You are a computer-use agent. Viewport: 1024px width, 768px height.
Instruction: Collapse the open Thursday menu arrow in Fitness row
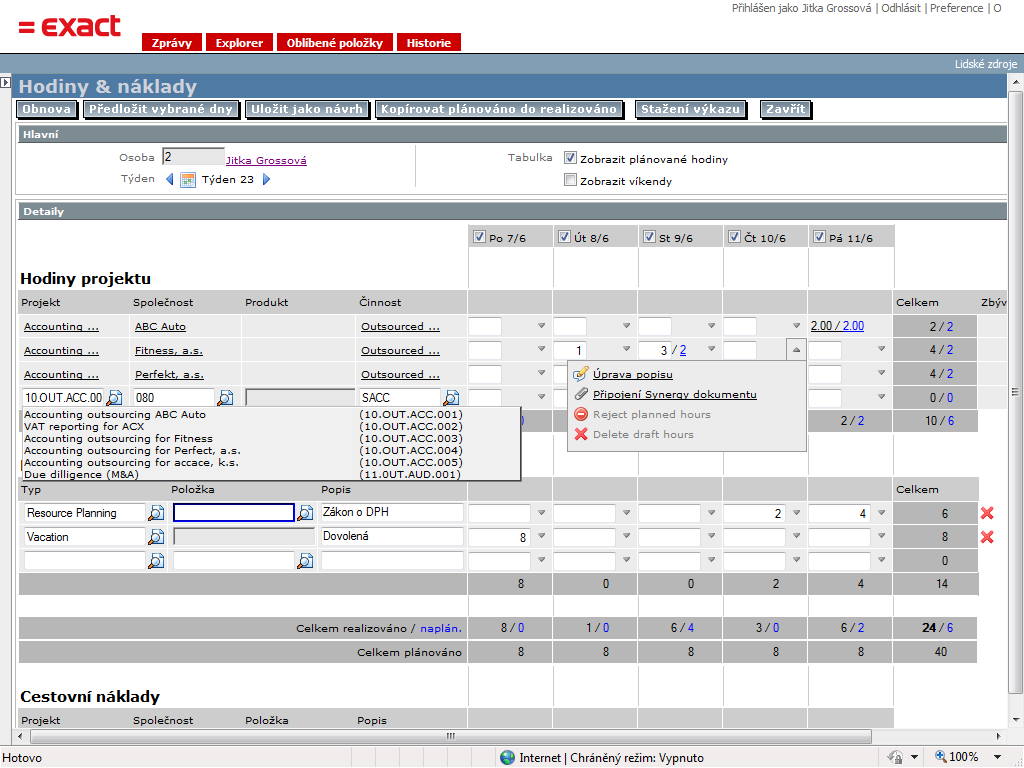coord(796,350)
